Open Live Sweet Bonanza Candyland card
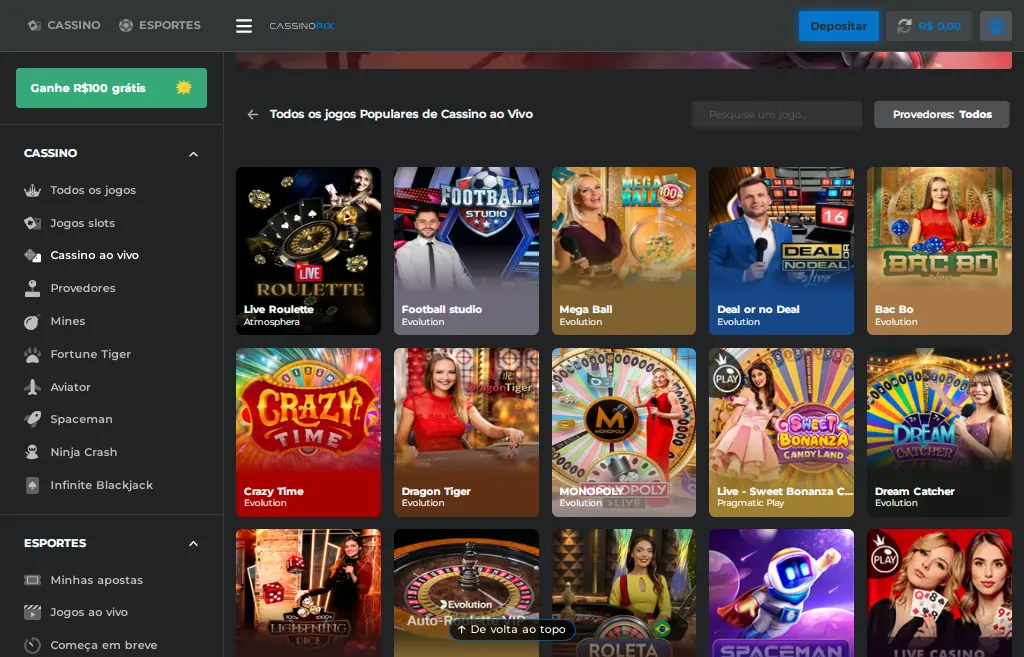1024x657 pixels. (x=782, y=432)
